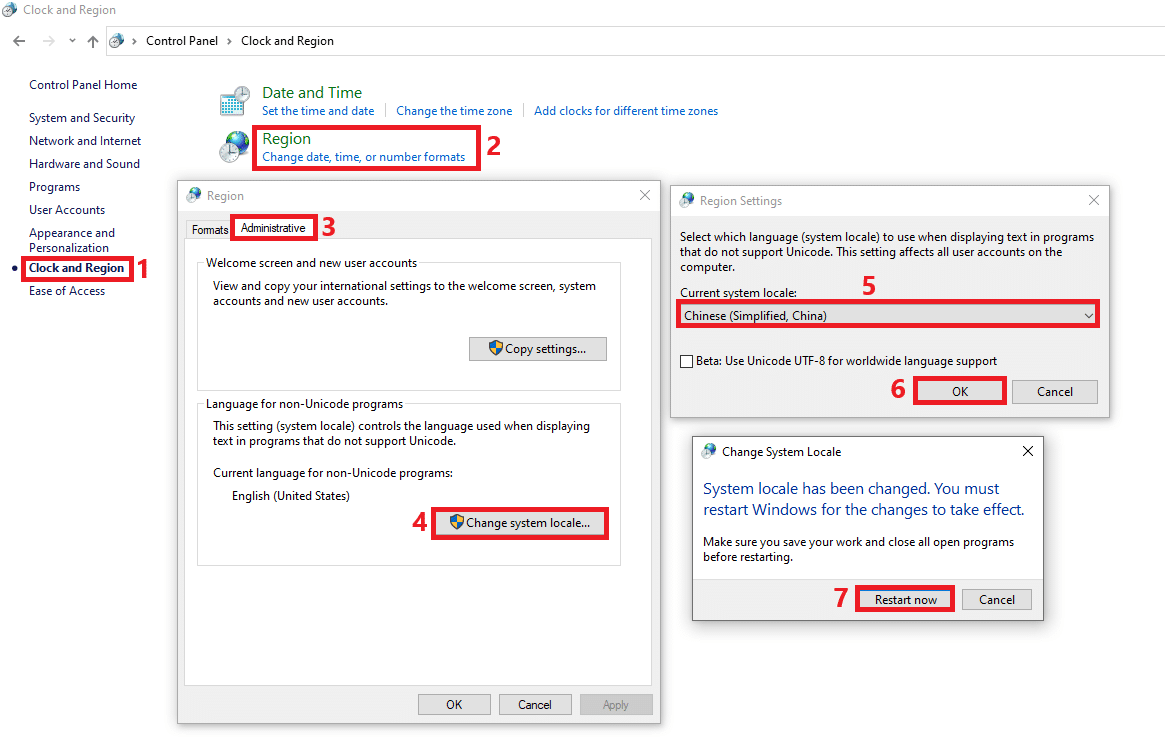Click OK in Region dialog
Screen dimensions: 1165x745
pyautogui.click(x=454, y=704)
